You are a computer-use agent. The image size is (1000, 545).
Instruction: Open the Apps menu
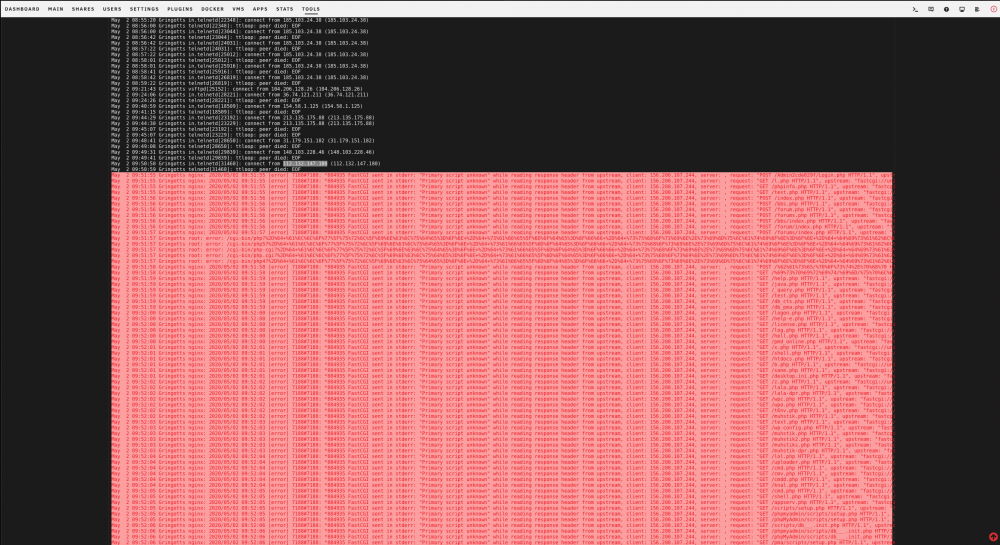pyautogui.click(x=260, y=9)
